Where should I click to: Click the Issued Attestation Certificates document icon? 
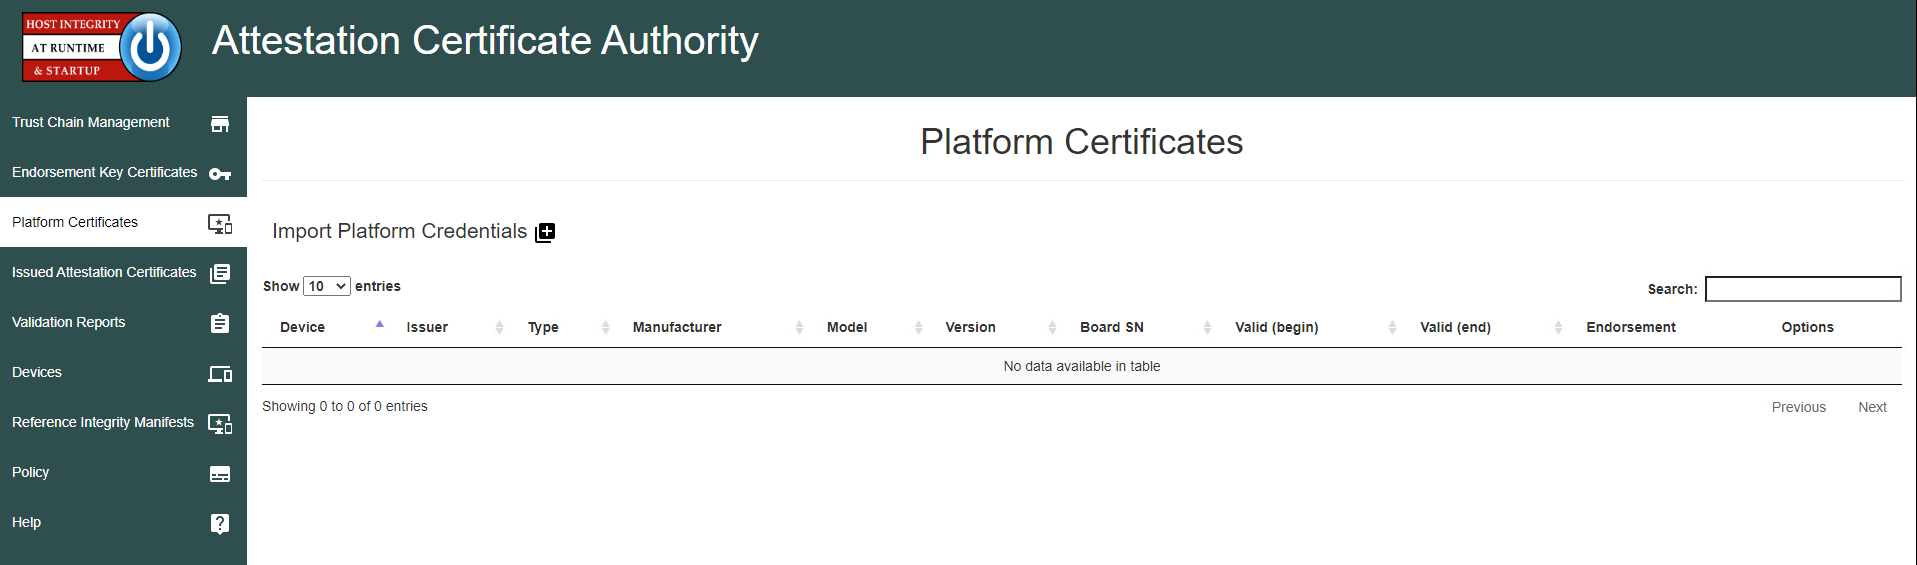(220, 274)
